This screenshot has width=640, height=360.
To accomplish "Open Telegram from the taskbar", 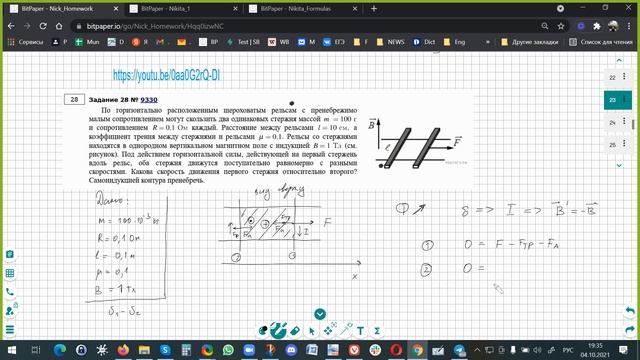I will [459, 350].
